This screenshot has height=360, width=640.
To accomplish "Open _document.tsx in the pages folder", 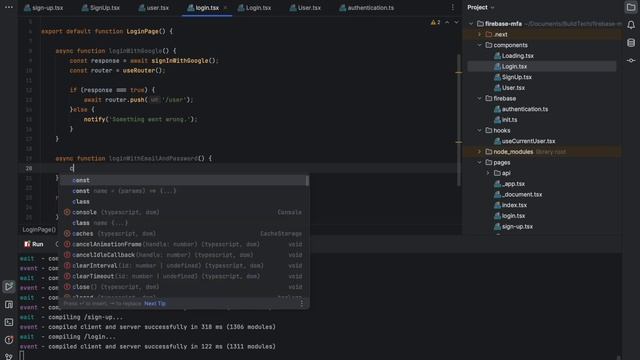I will pos(522,195).
